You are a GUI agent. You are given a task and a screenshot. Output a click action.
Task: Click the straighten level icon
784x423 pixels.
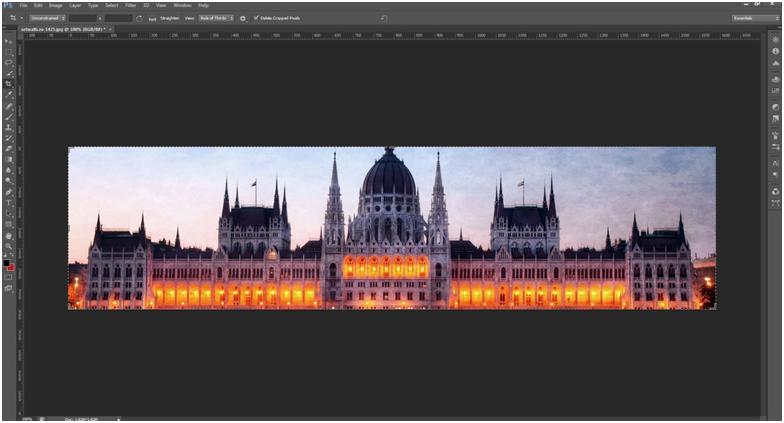152,19
